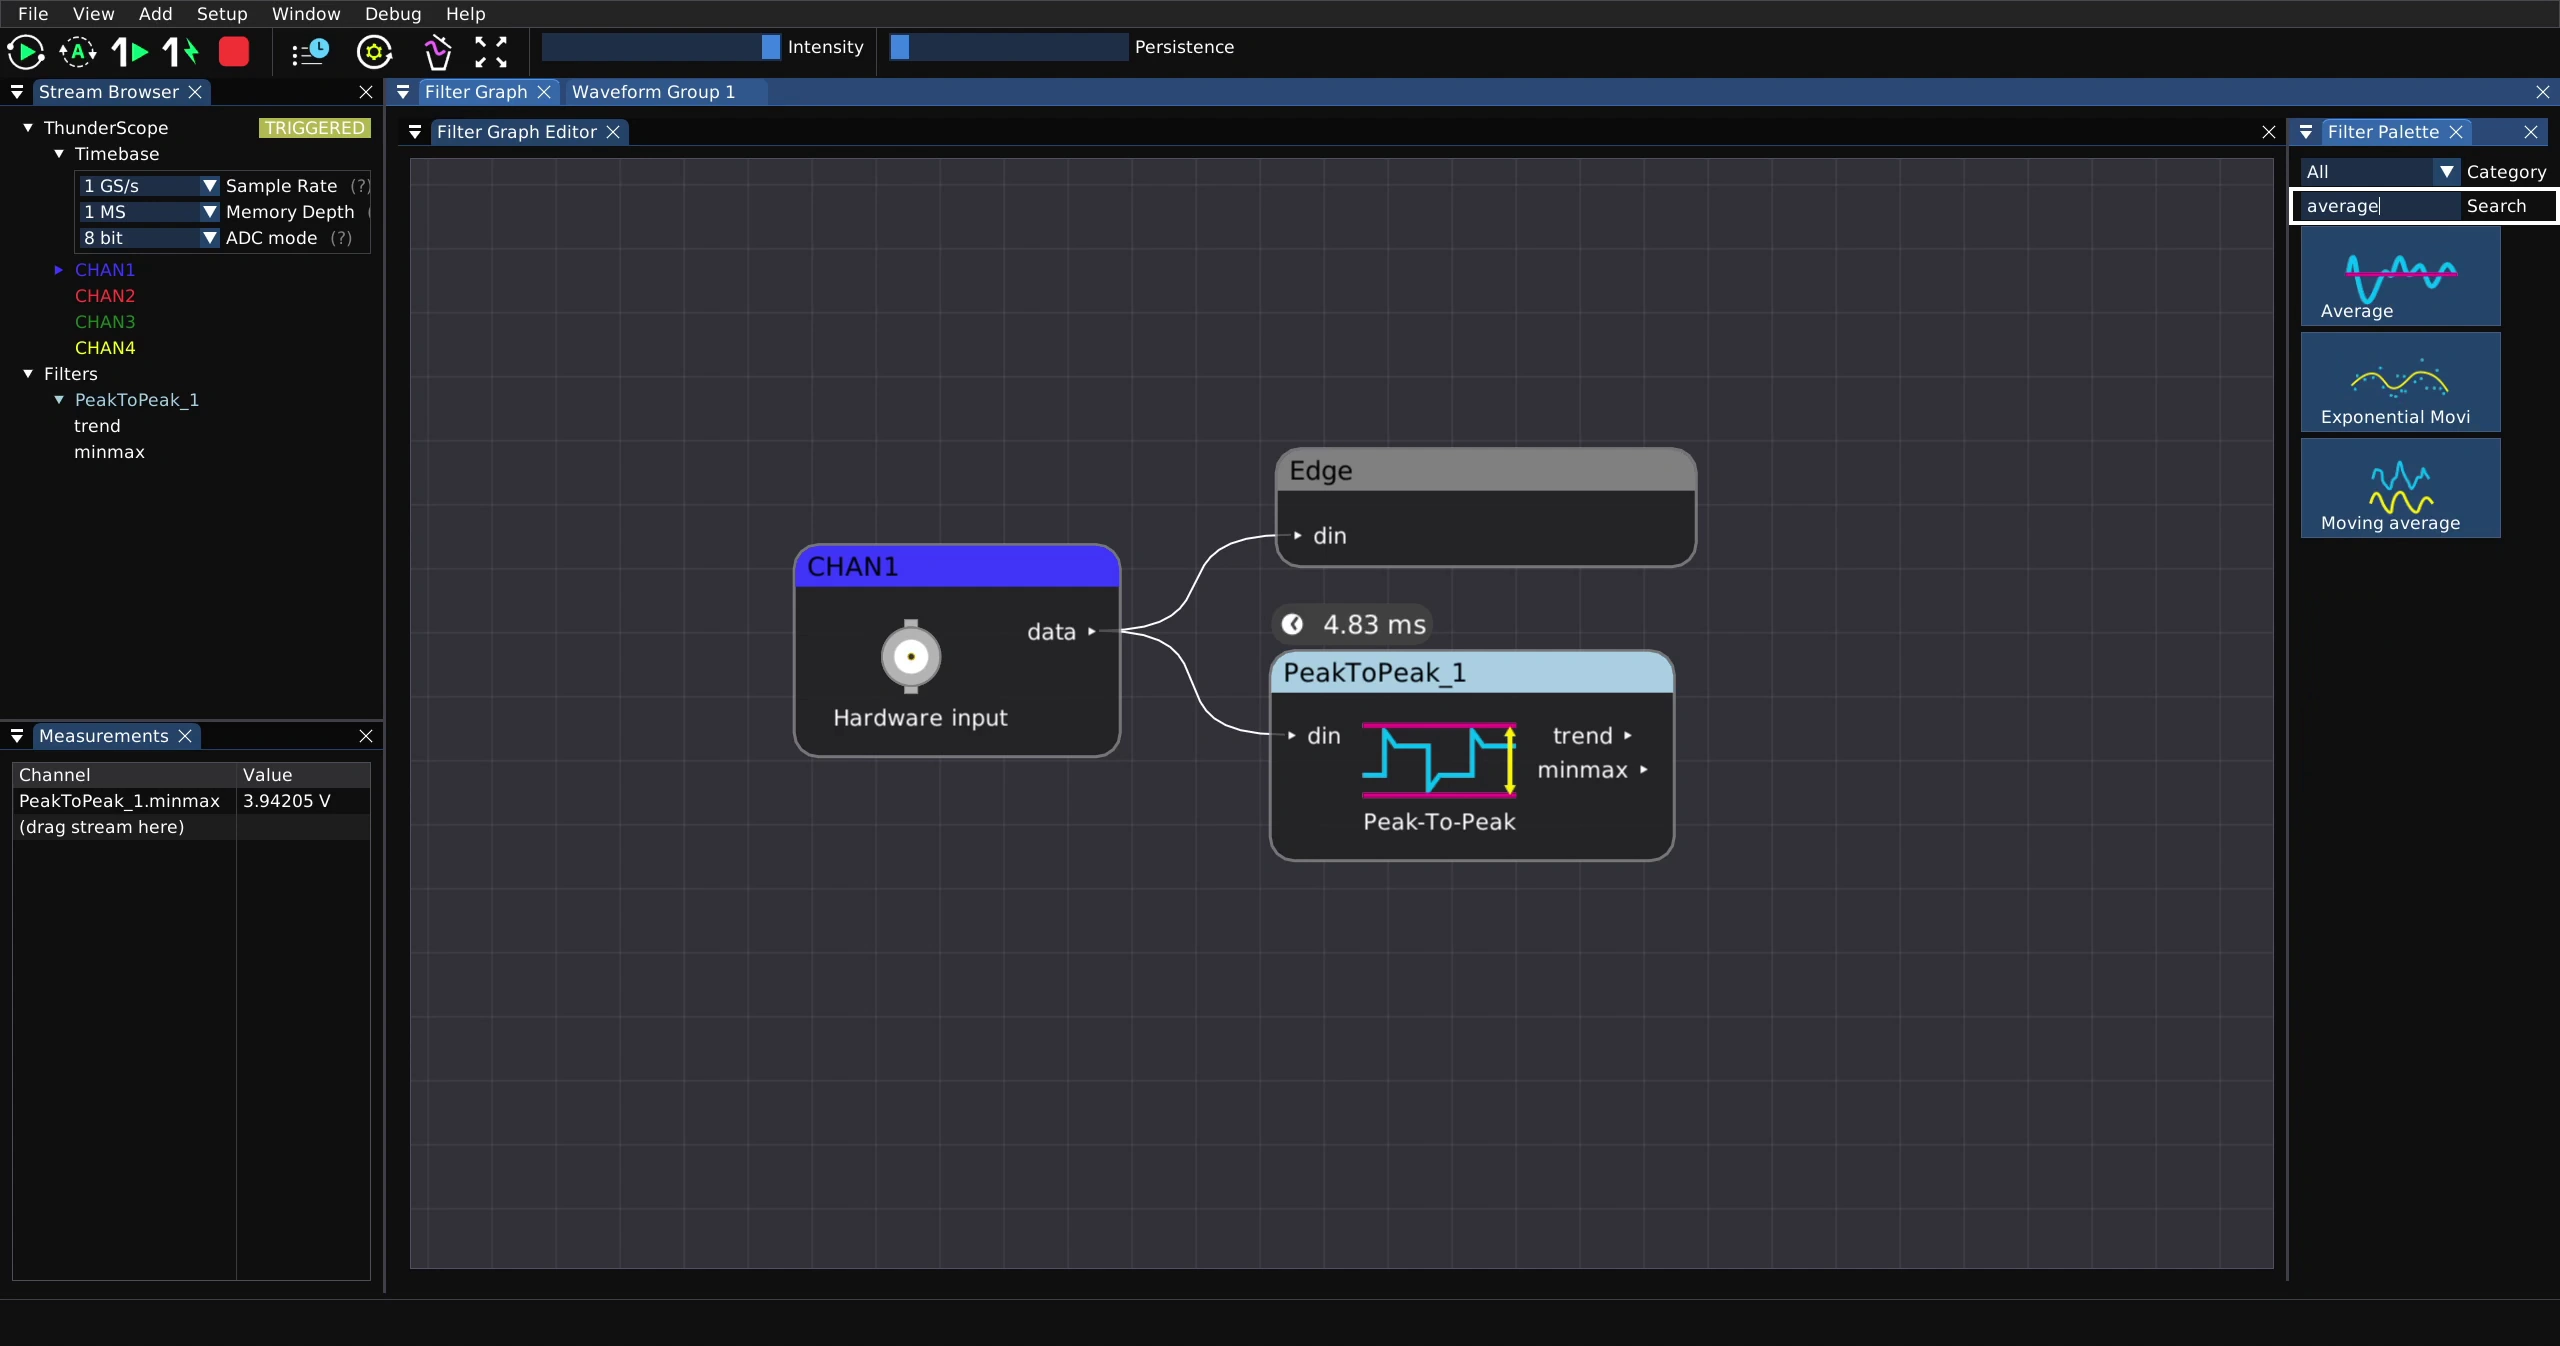Open the Add menu

coord(155,14)
